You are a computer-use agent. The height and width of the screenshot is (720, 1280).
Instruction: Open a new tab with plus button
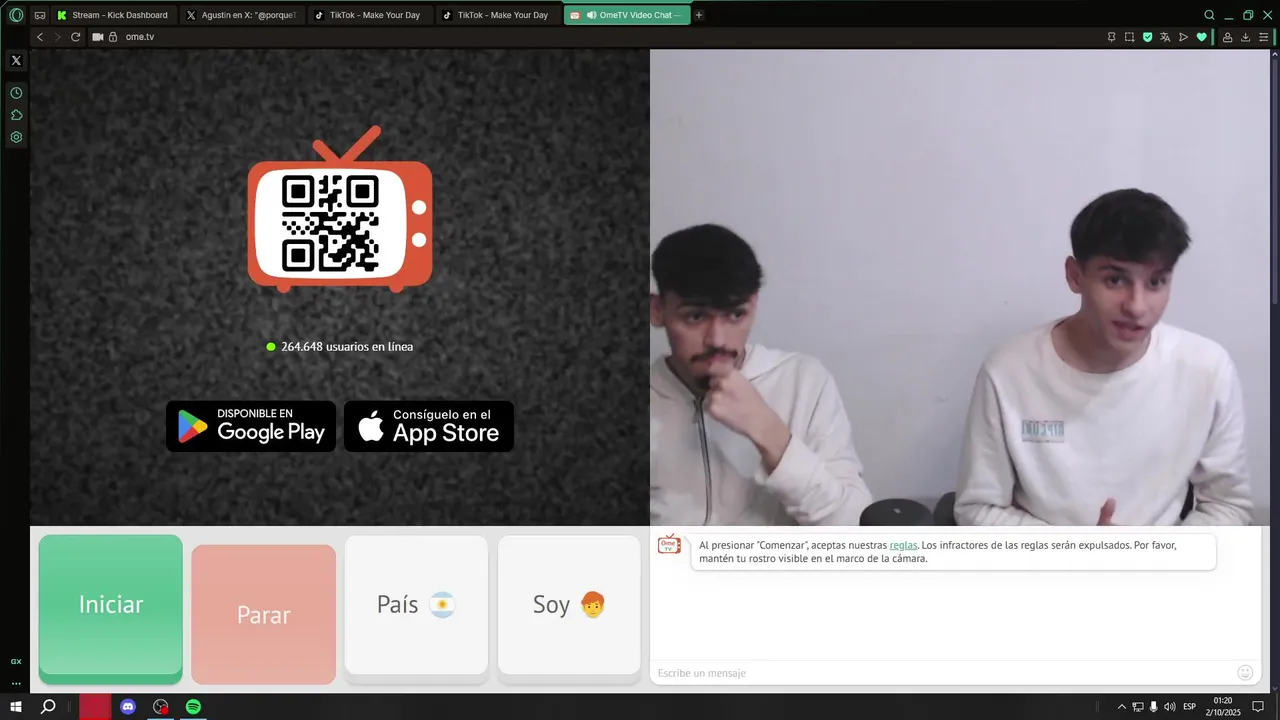tap(699, 15)
